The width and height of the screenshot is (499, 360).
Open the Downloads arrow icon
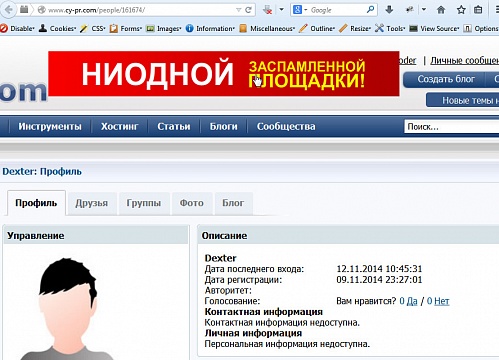389,10
